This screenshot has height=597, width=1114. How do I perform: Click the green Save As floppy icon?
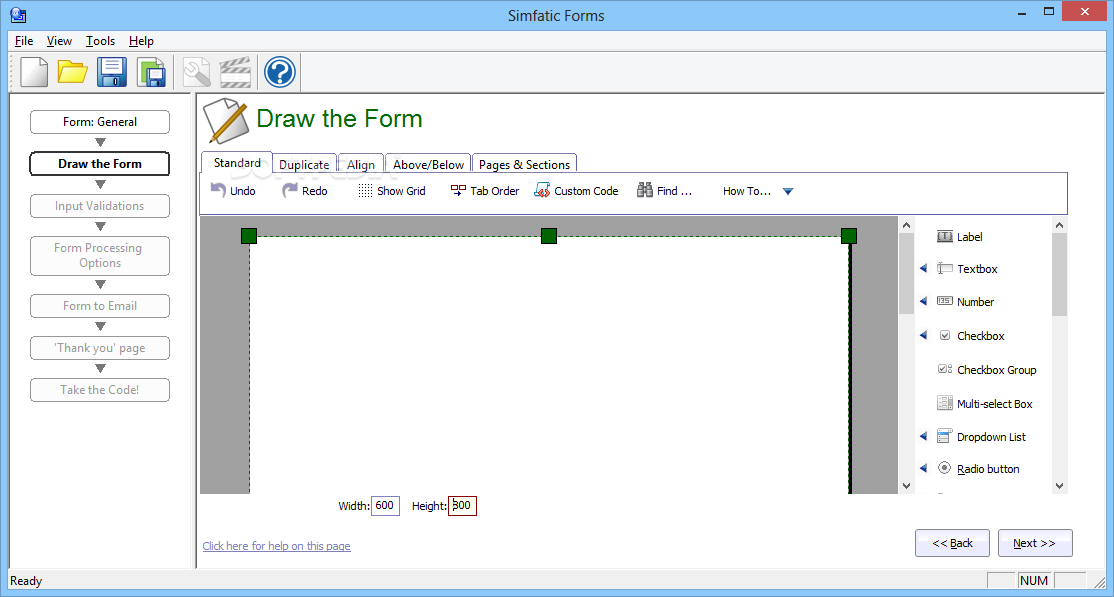[151, 72]
